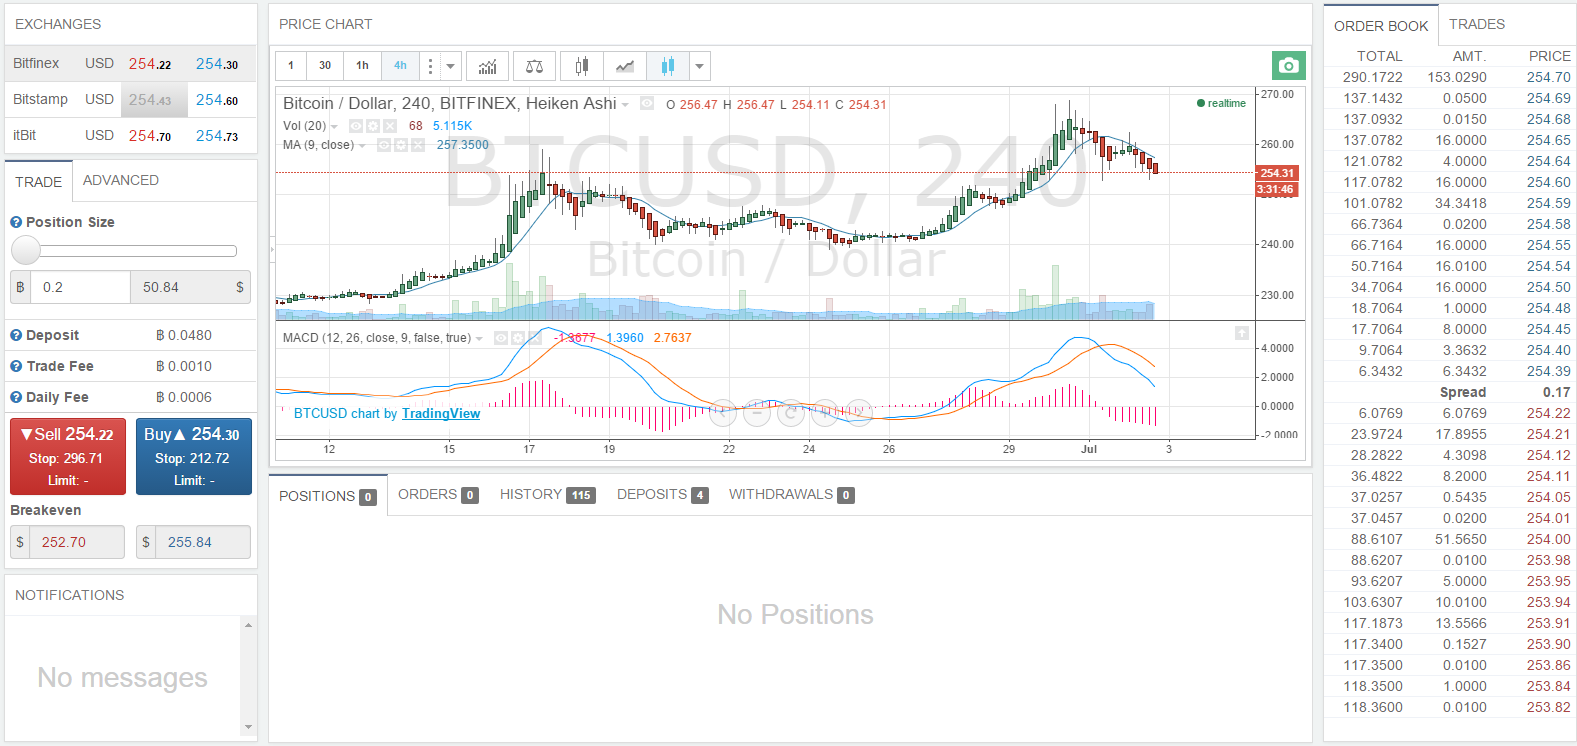Open the indicators chart icon
Image resolution: width=1577 pixels, height=746 pixels.
[x=487, y=66]
